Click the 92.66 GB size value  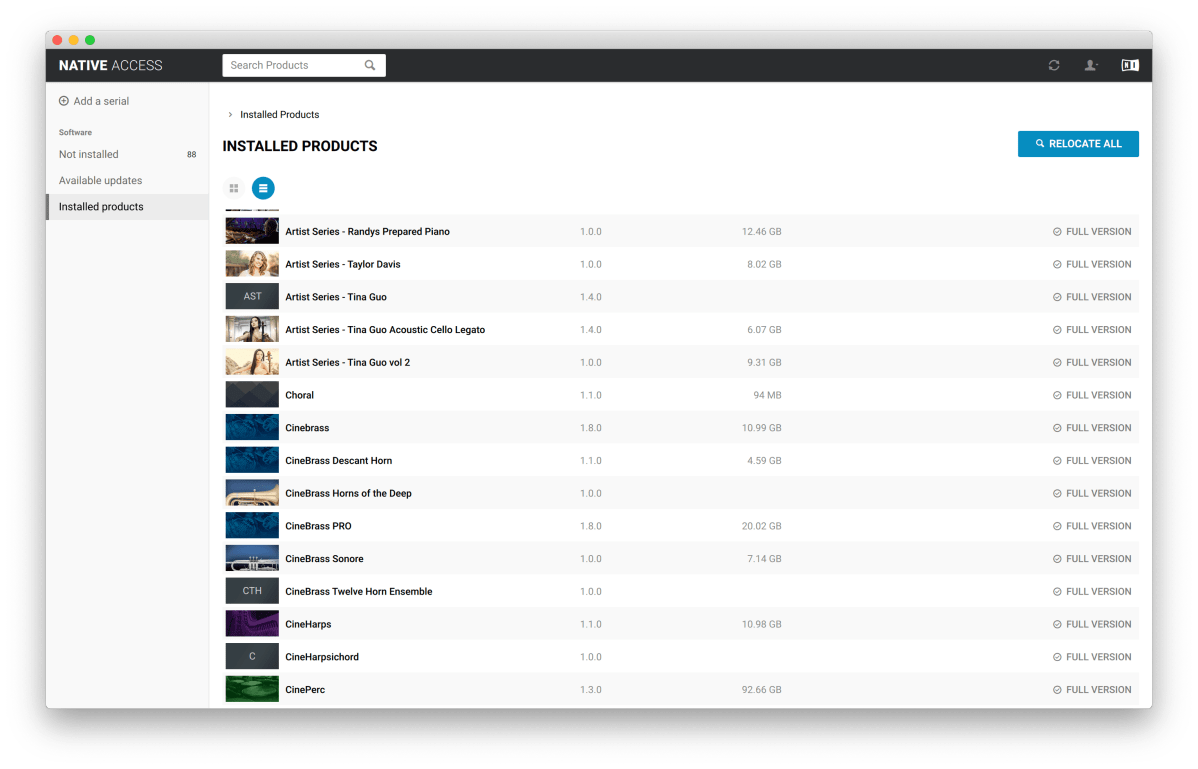[762, 690]
